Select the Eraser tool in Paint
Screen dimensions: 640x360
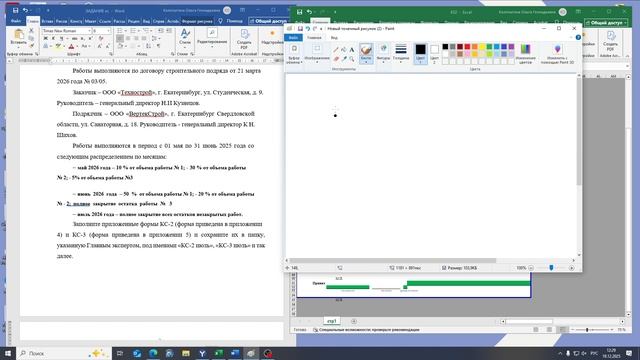click(336, 59)
